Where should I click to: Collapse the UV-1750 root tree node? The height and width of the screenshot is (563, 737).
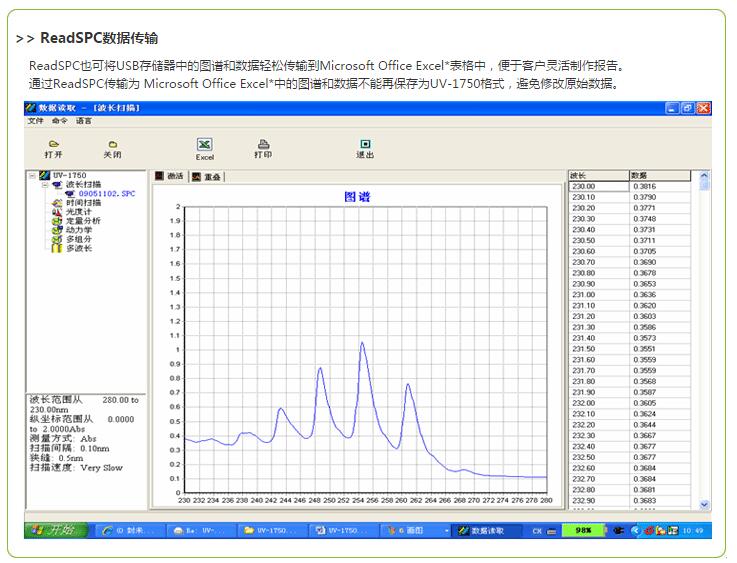[32, 176]
